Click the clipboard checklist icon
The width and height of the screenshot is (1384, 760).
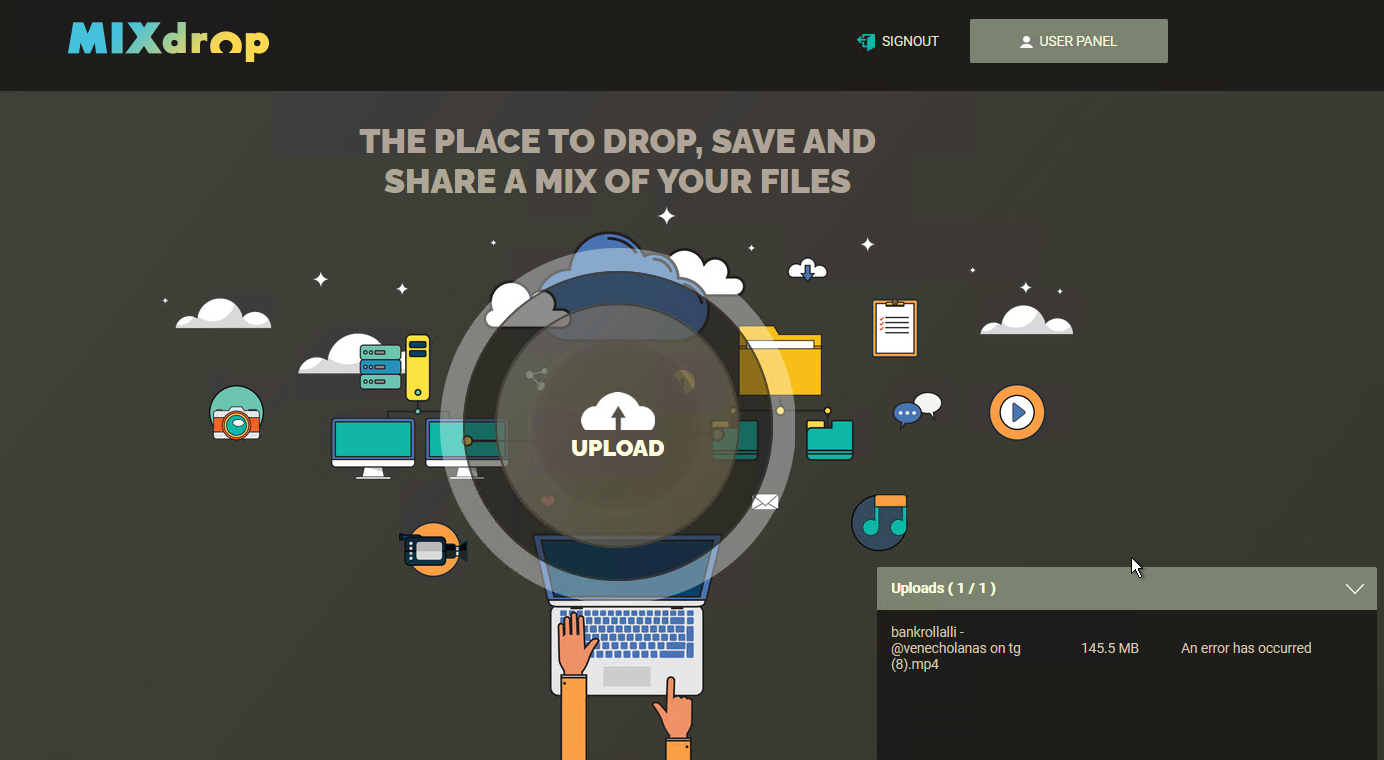pos(894,328)
